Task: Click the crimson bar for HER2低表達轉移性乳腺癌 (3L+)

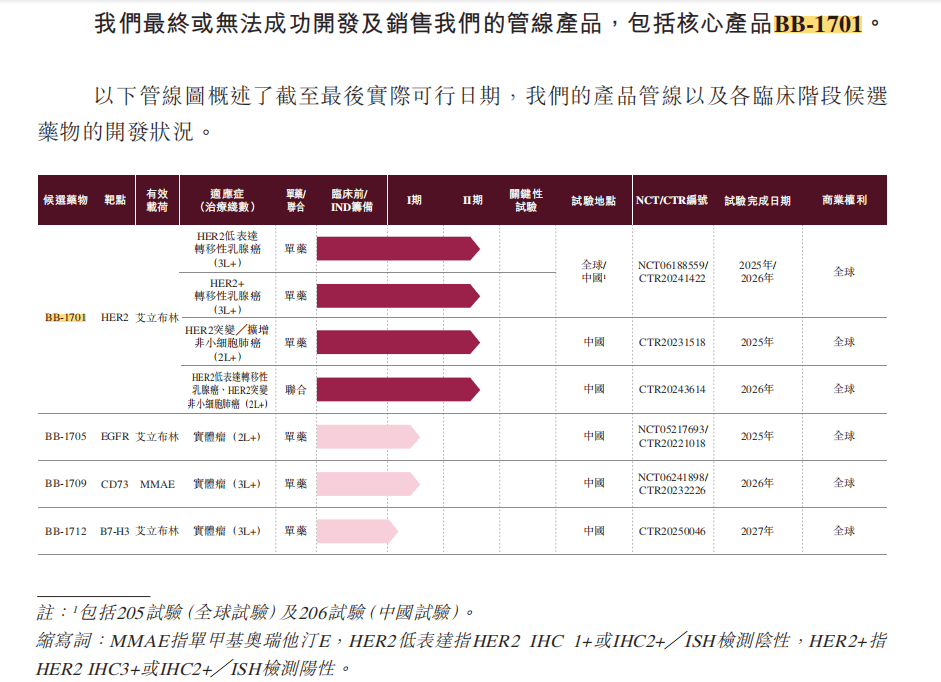Action: (397, 248)
